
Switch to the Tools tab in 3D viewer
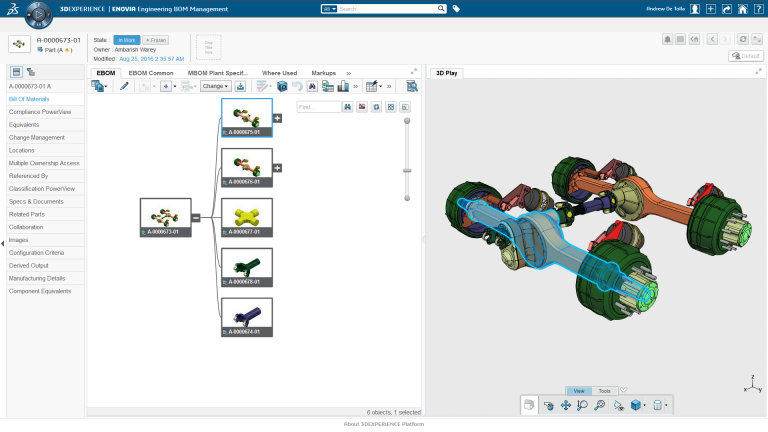pyautogui.click(x=604, y=391)
